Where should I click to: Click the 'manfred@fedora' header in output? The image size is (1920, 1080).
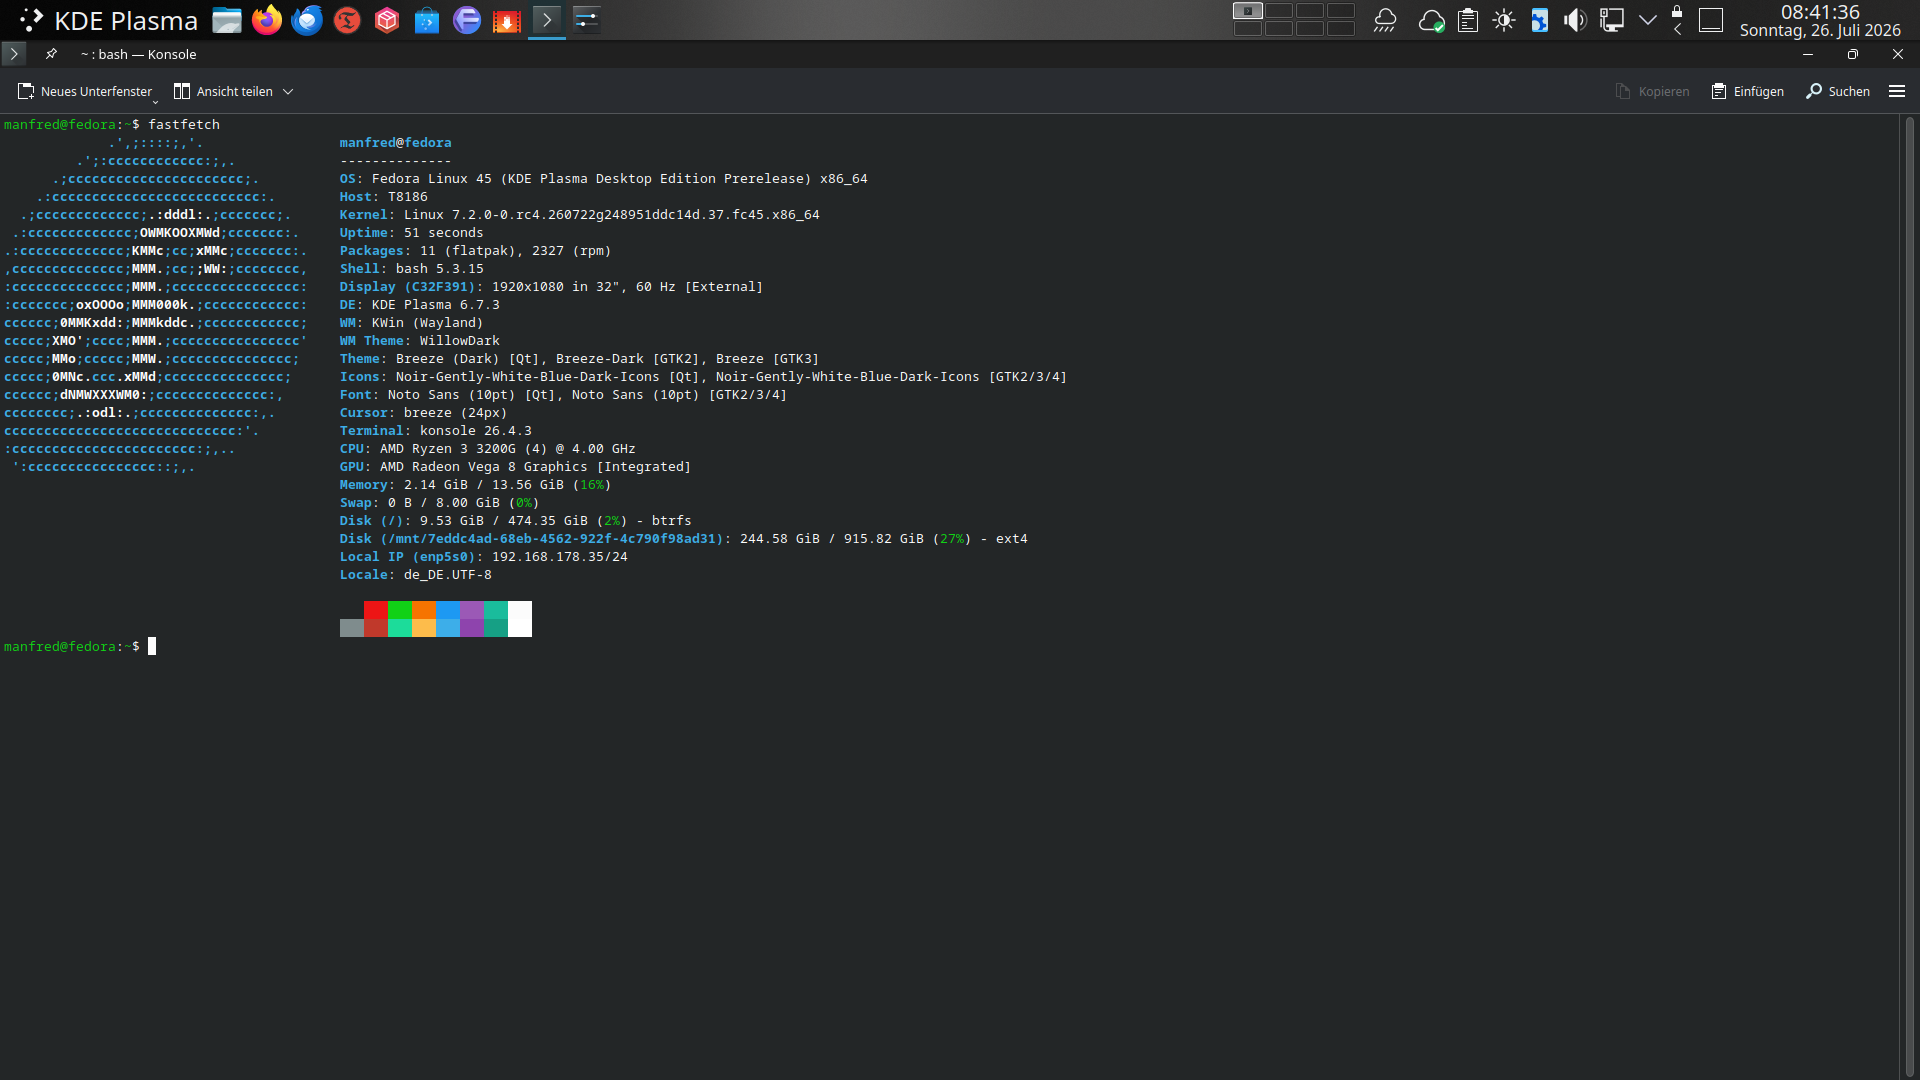tap(395, 143)
